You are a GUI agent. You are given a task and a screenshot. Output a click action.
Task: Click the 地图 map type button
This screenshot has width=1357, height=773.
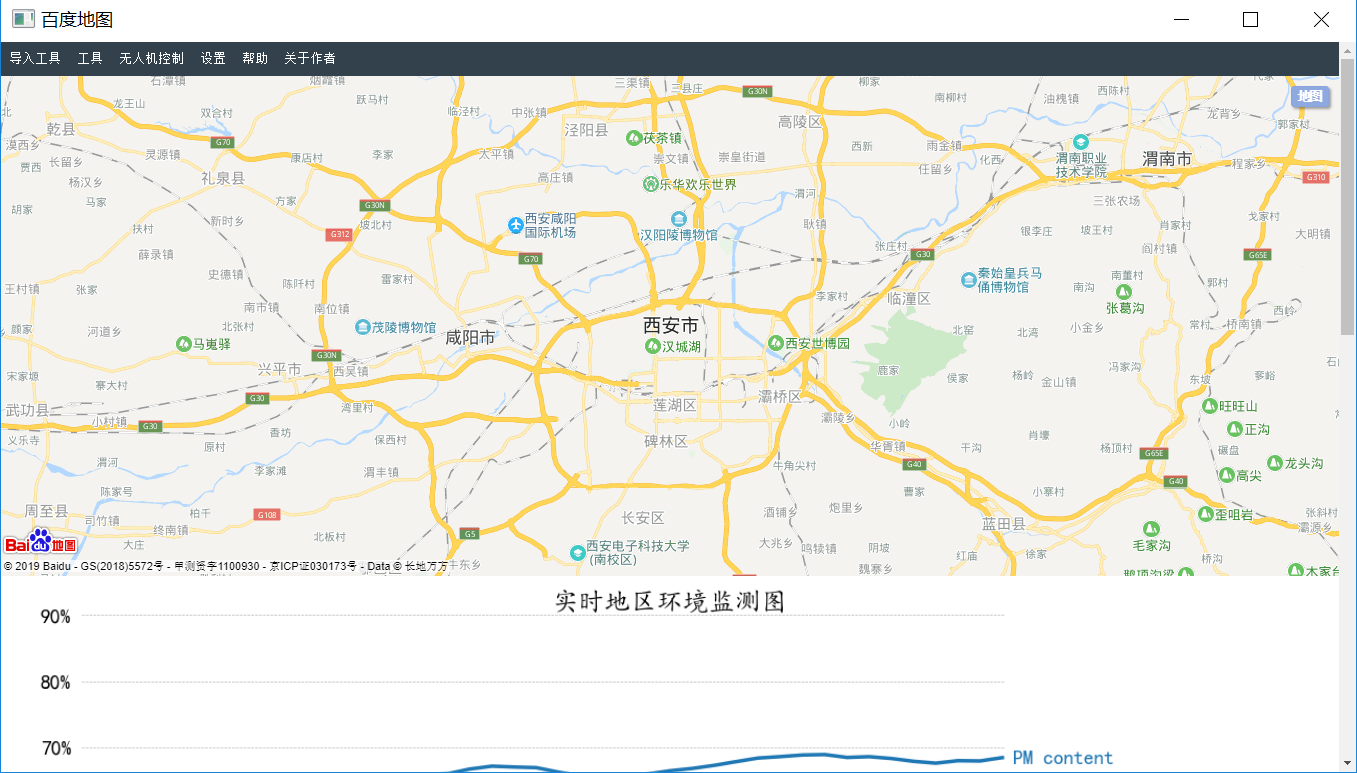pyautogui.click(x=1310, y=96)
